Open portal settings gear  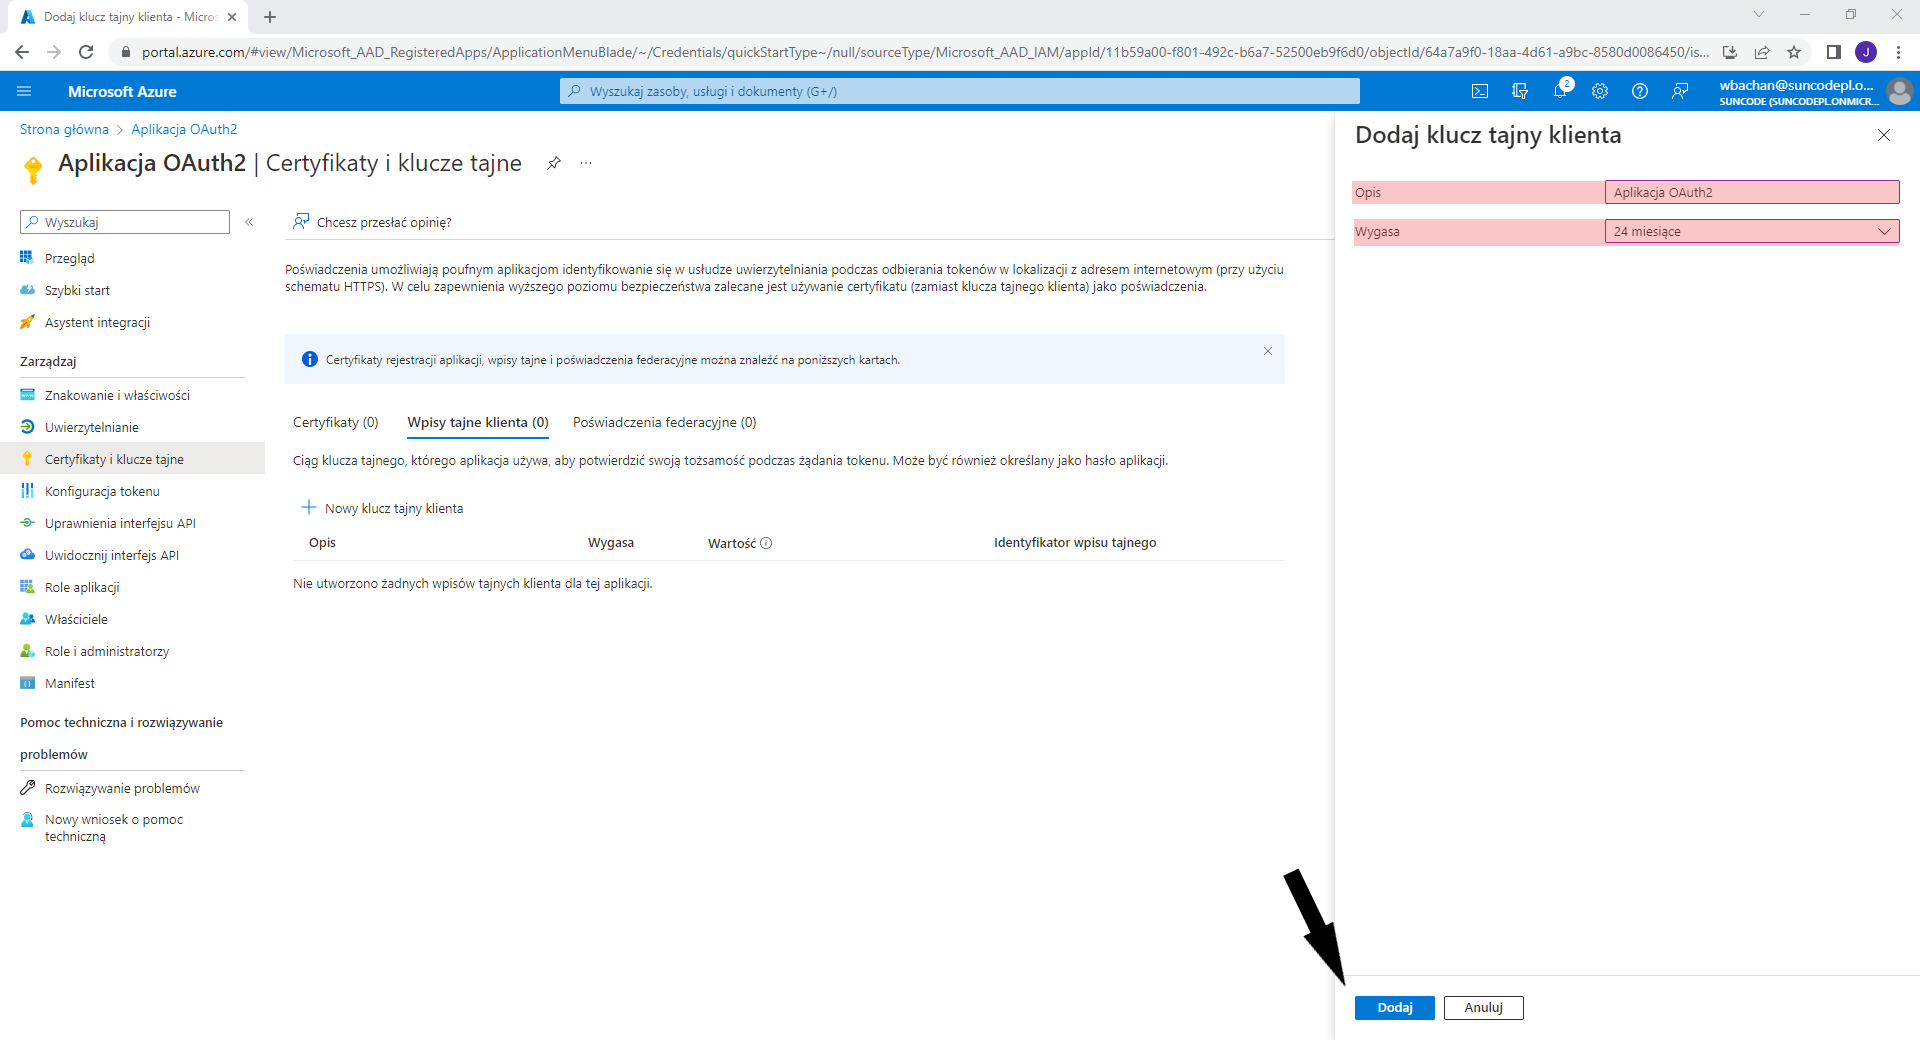(x=1600, y=91)
